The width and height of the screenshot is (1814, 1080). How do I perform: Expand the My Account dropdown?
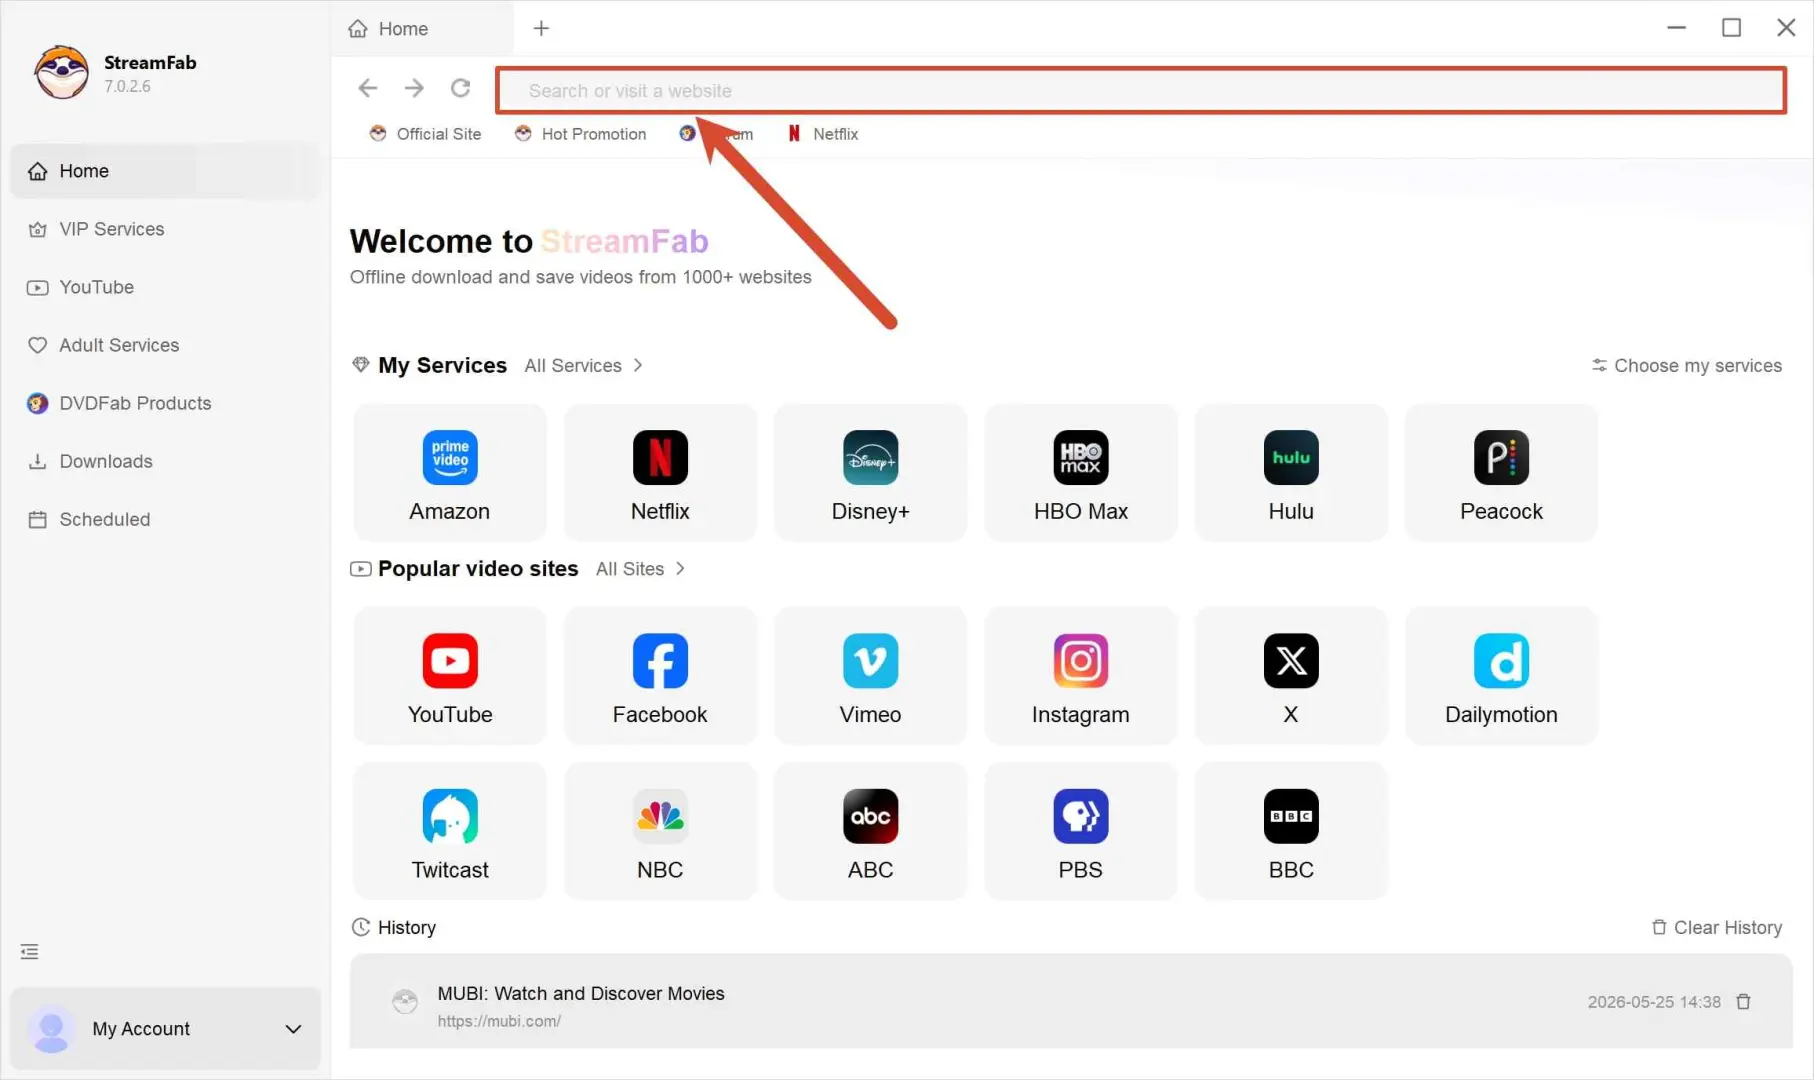[293, 1029]
